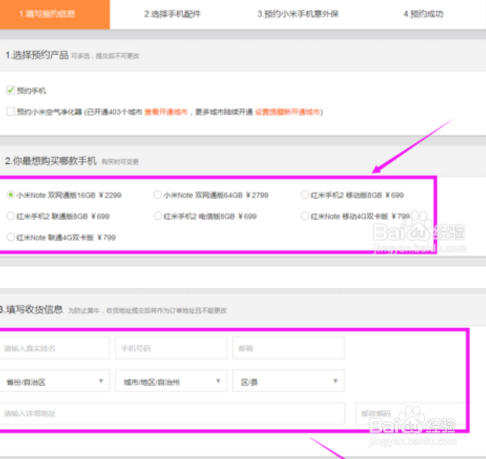
Task: Click the 邮政编码 postal code field
Action: 411,413
